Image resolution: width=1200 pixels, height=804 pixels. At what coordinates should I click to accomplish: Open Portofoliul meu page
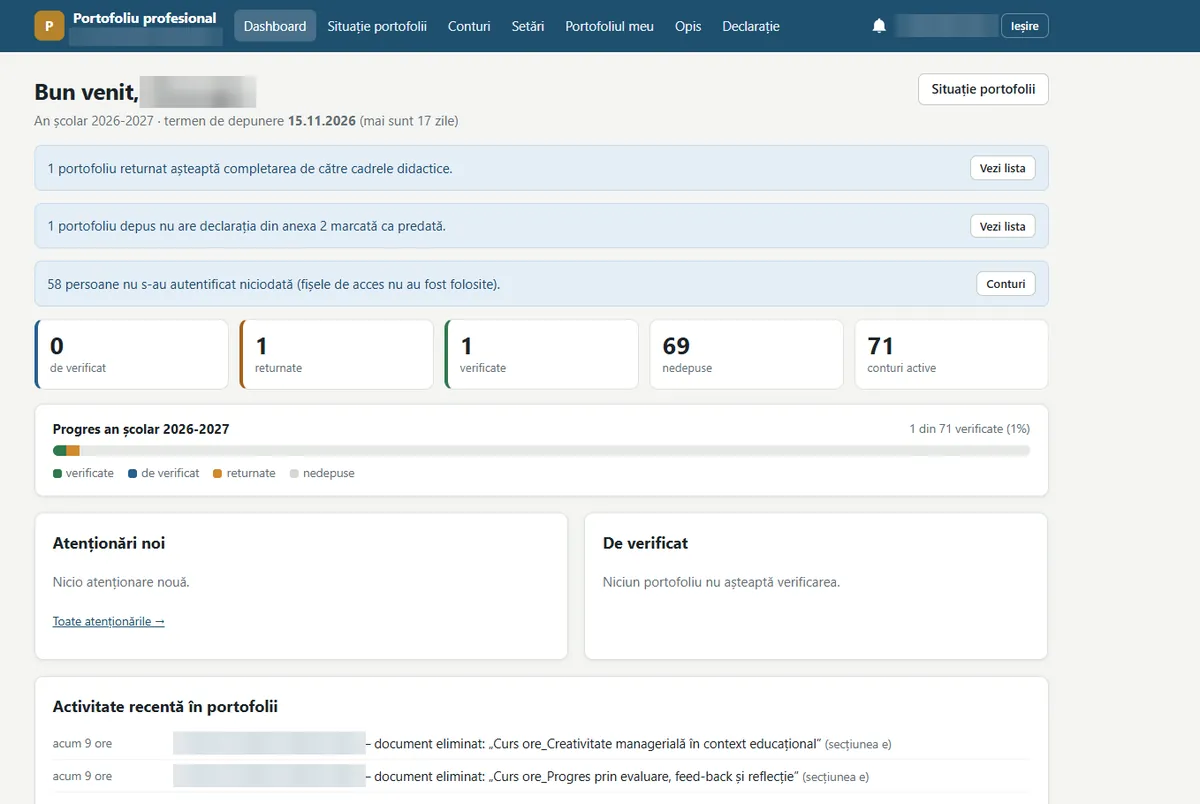pos(609,26)
